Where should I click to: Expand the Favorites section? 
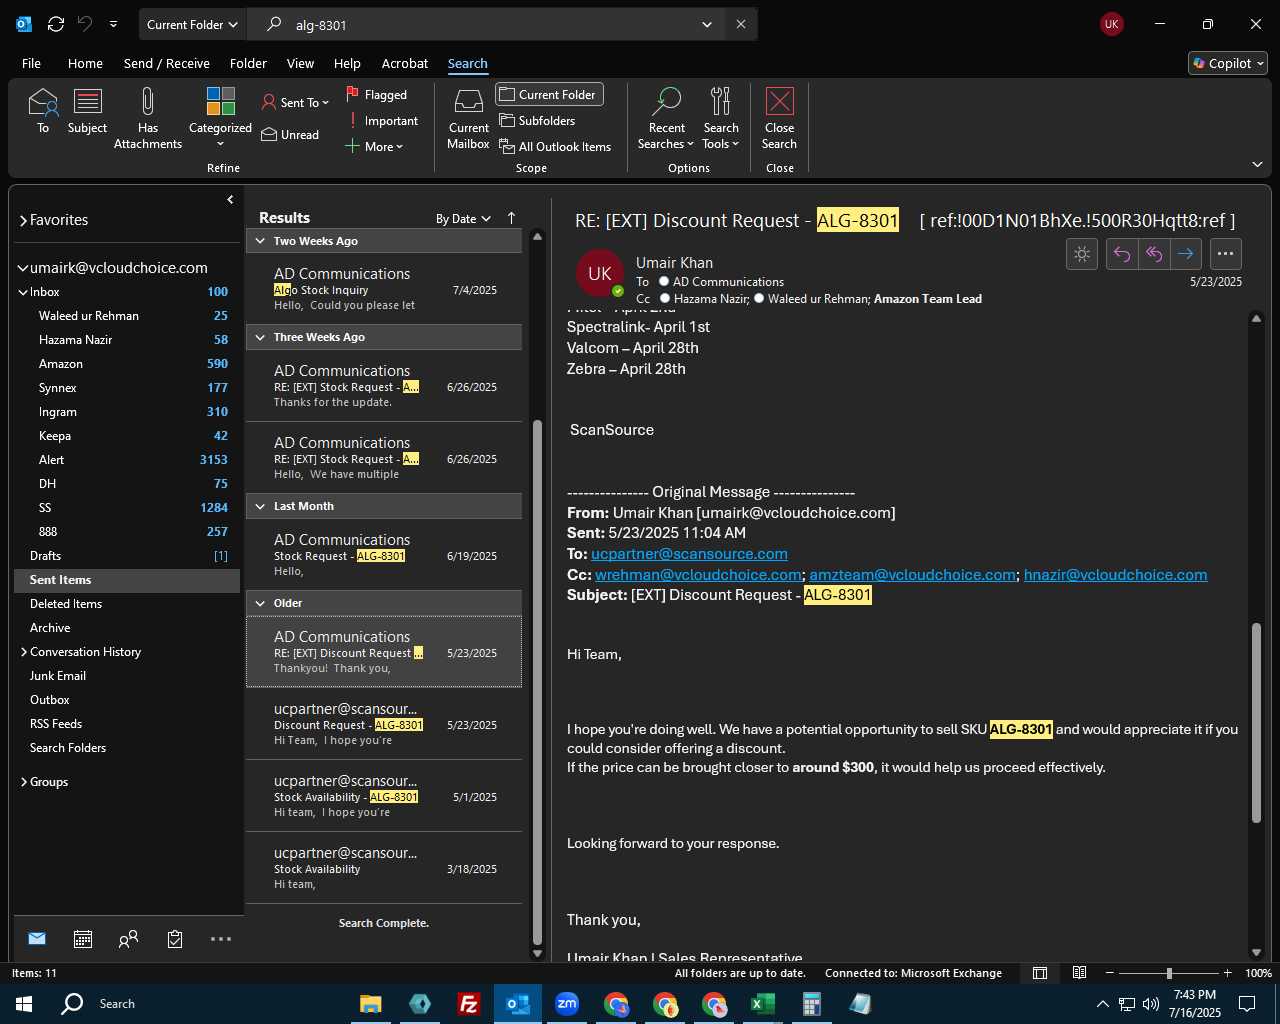(x=23, y=220)
